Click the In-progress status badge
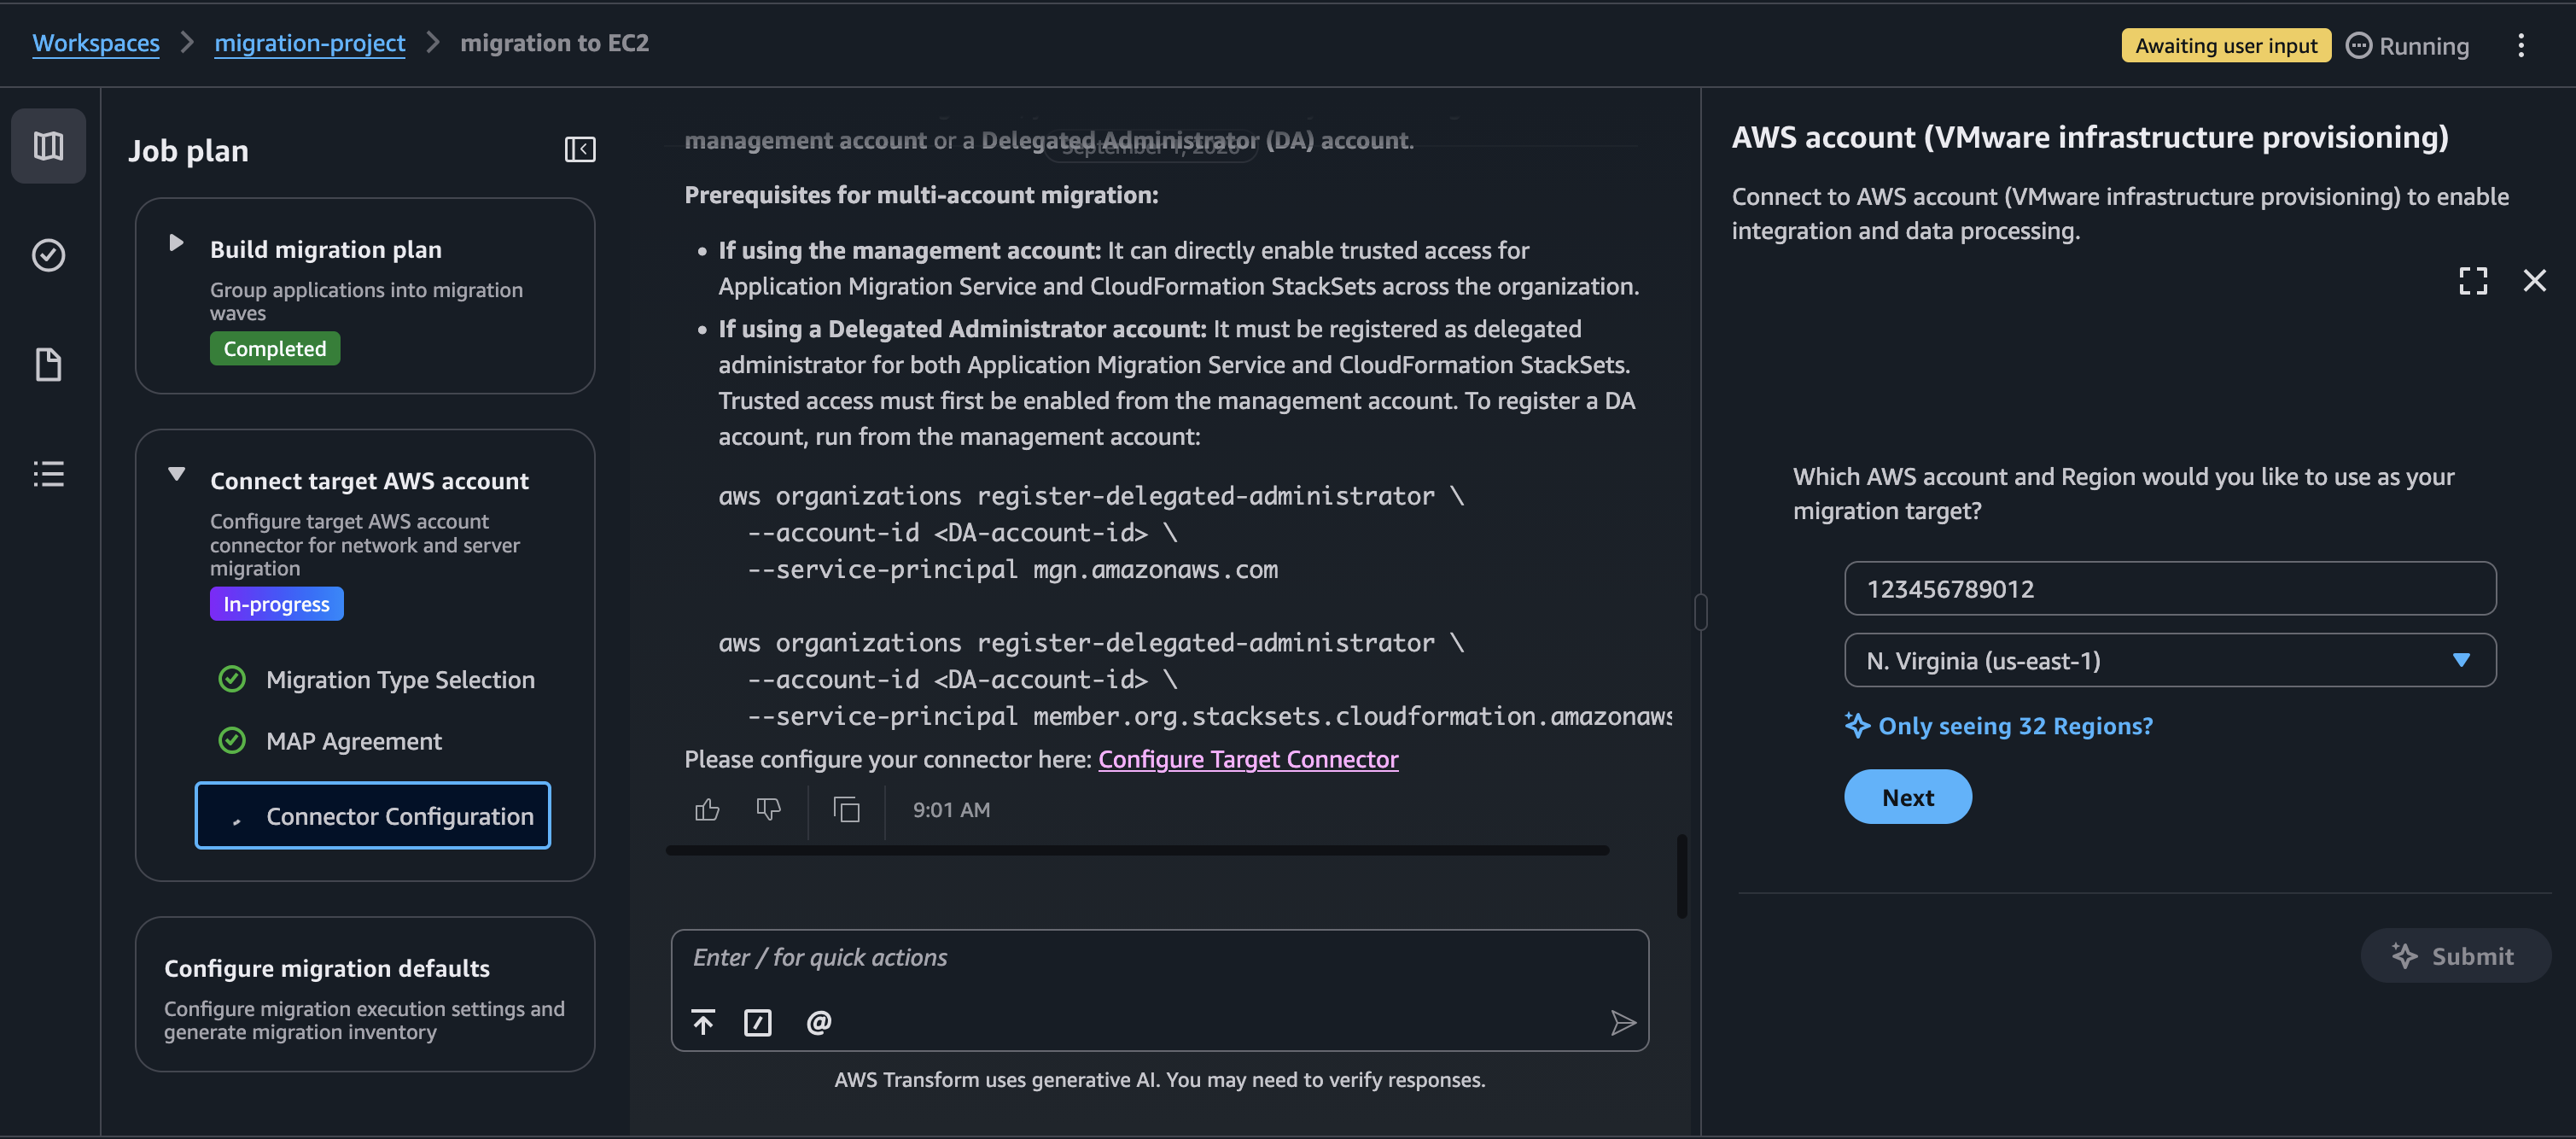2576x1139 pixels. [x=276, y=604]
